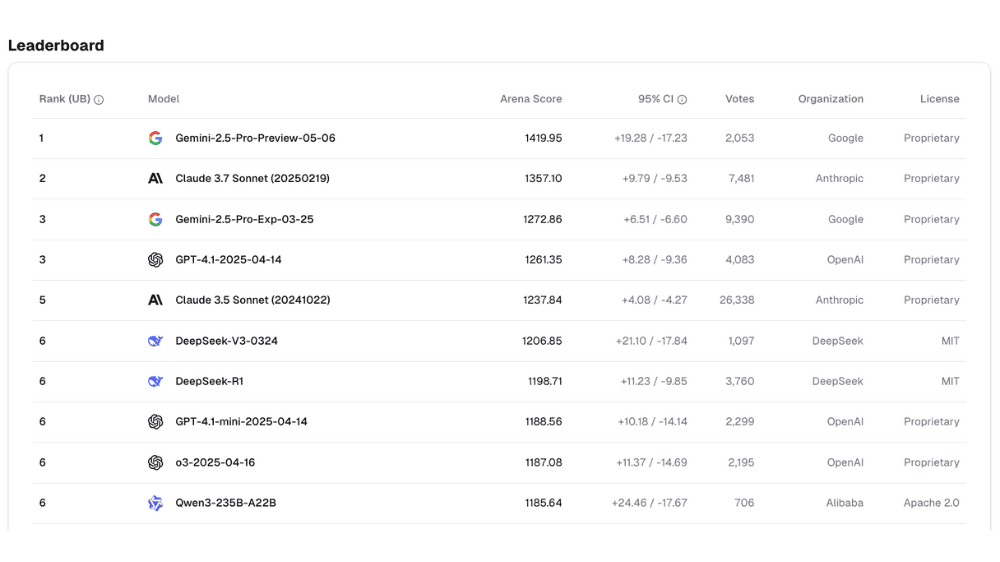Click MIT license in DeepSeek-V3-0324 row
1000x562 pixels.
[x=950, y=341]
